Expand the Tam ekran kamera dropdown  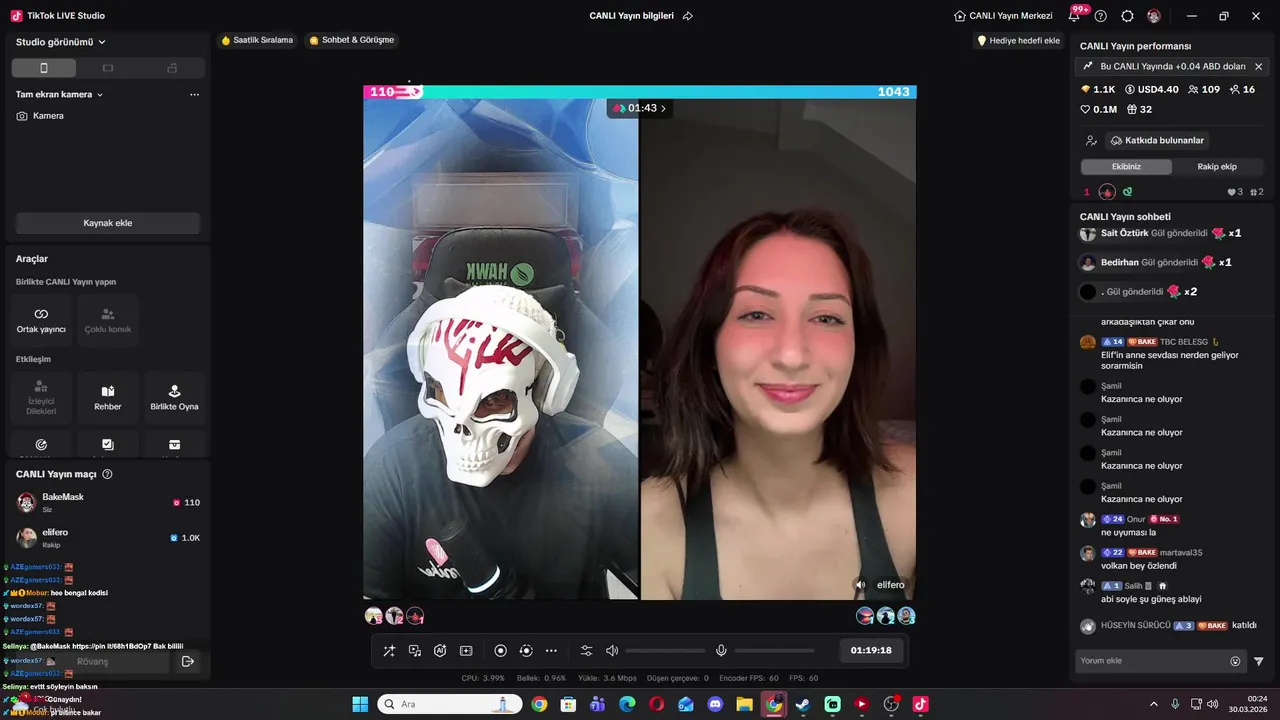point(60,94)
